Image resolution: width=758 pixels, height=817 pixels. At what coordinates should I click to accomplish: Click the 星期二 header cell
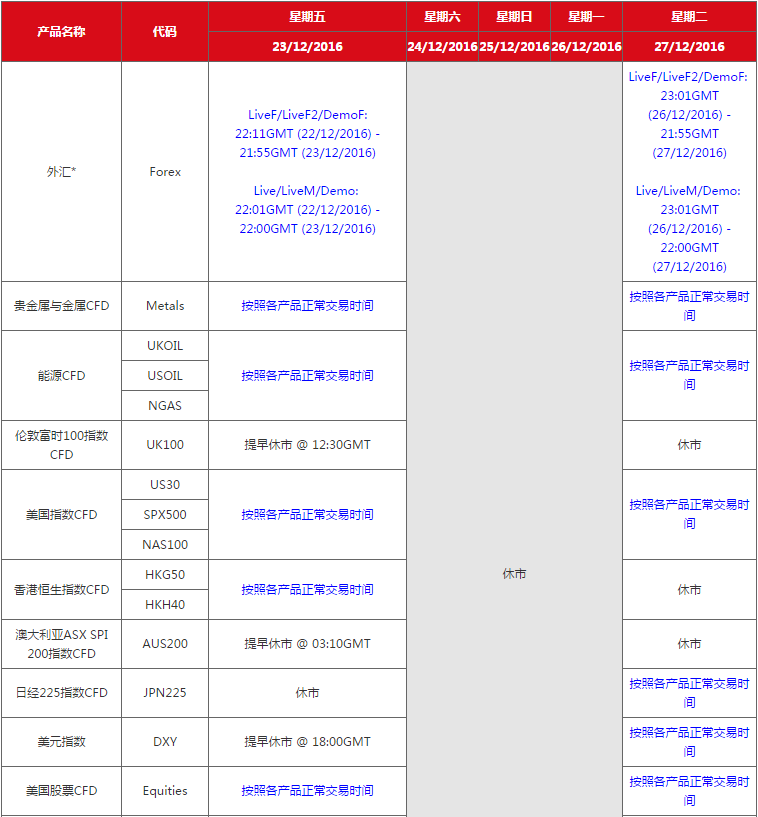click(689, 17)
